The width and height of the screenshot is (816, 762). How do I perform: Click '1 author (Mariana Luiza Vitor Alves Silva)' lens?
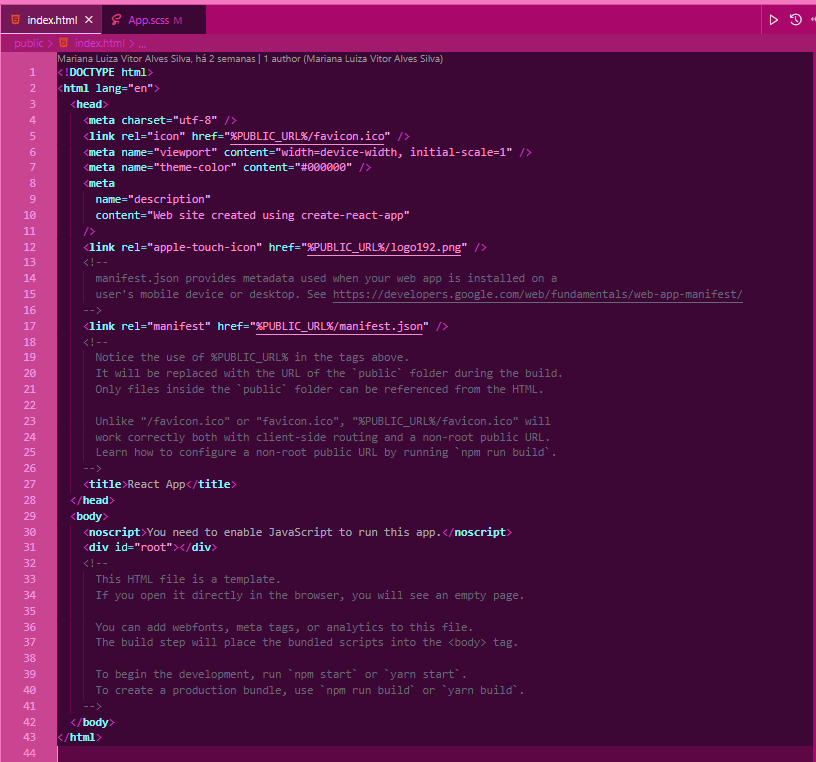click(x=353, y=59)
